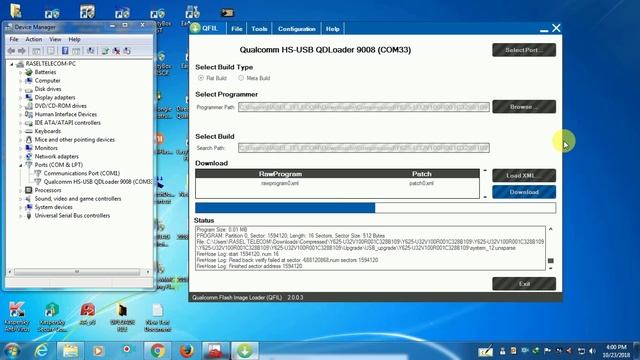Click Browse button for programmer path
Screen dimensions: 640x360
click(524, 107)
